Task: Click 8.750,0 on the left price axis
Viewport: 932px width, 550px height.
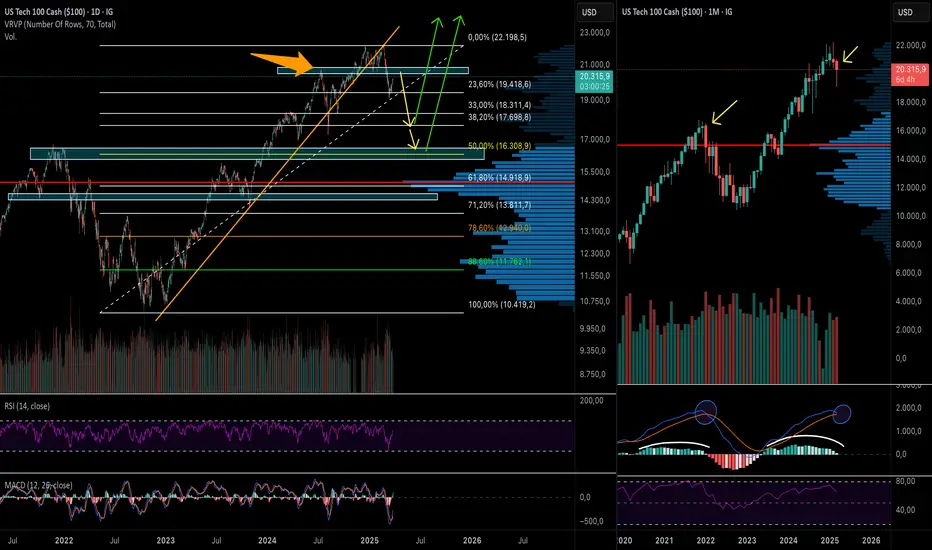Action: [x=593, y=374]
